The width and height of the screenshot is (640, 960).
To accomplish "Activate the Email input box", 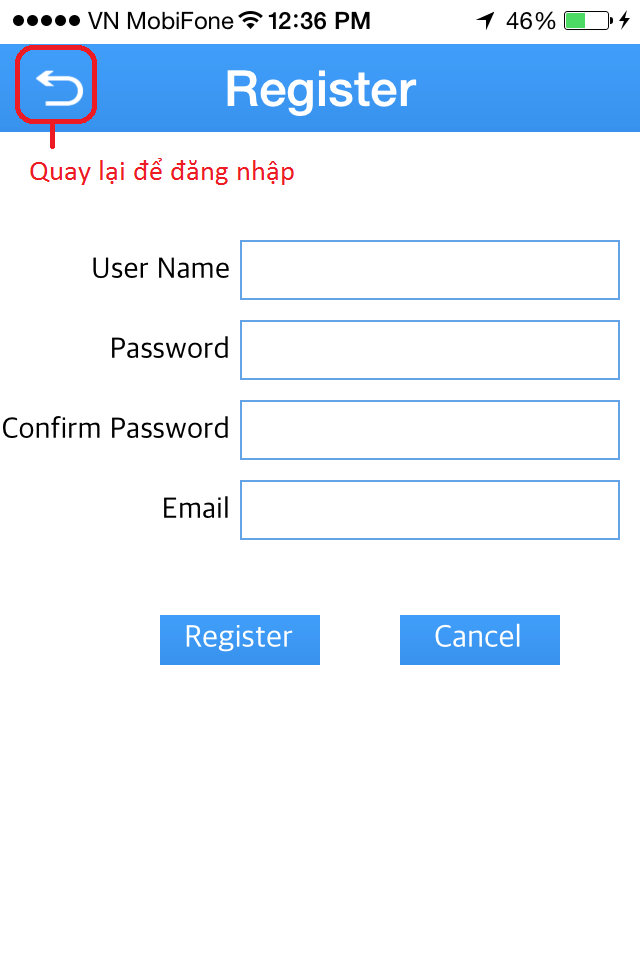I will (x=430, y=510).
